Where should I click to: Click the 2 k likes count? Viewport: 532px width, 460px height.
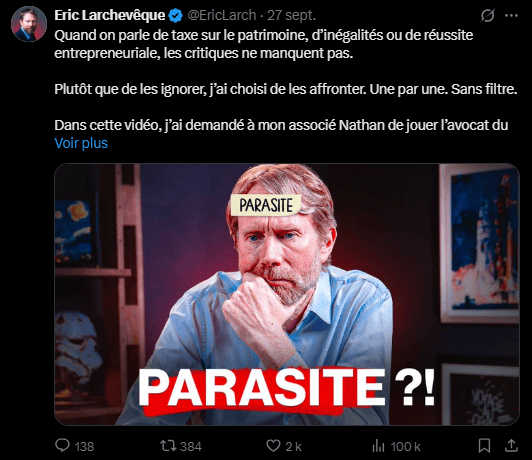[x=293, y=446]
